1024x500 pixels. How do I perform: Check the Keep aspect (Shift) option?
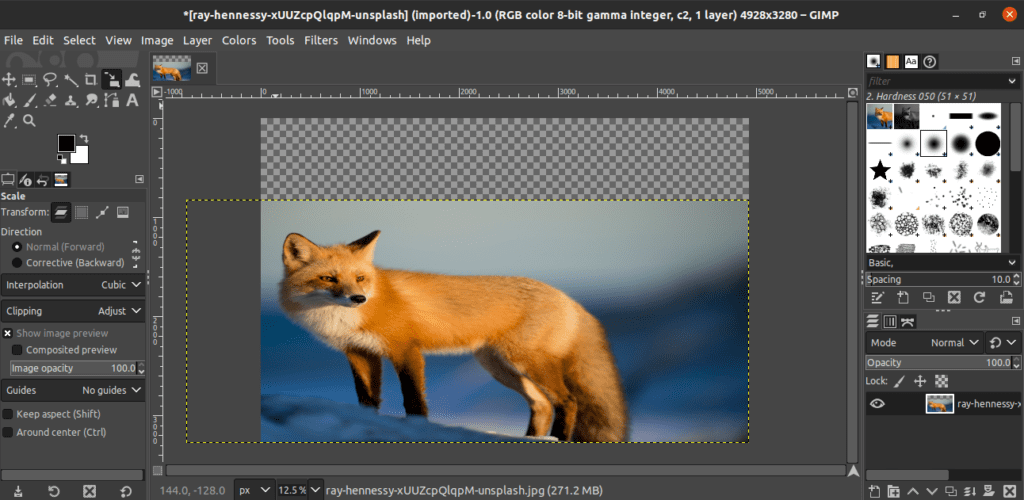point(8,414)
